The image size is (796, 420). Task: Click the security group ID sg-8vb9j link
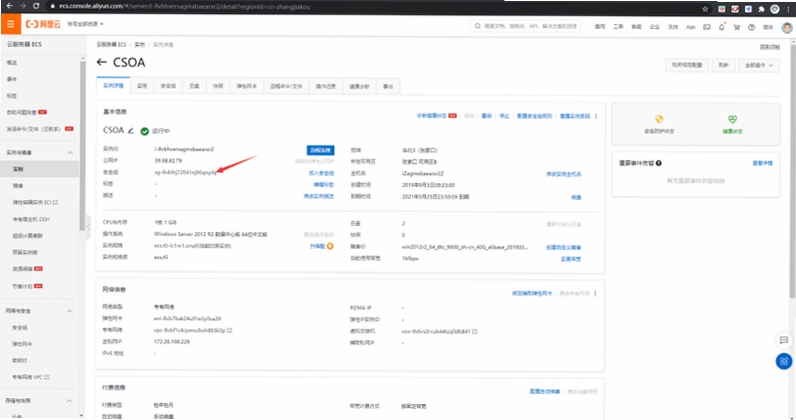[x=185, y=172]
